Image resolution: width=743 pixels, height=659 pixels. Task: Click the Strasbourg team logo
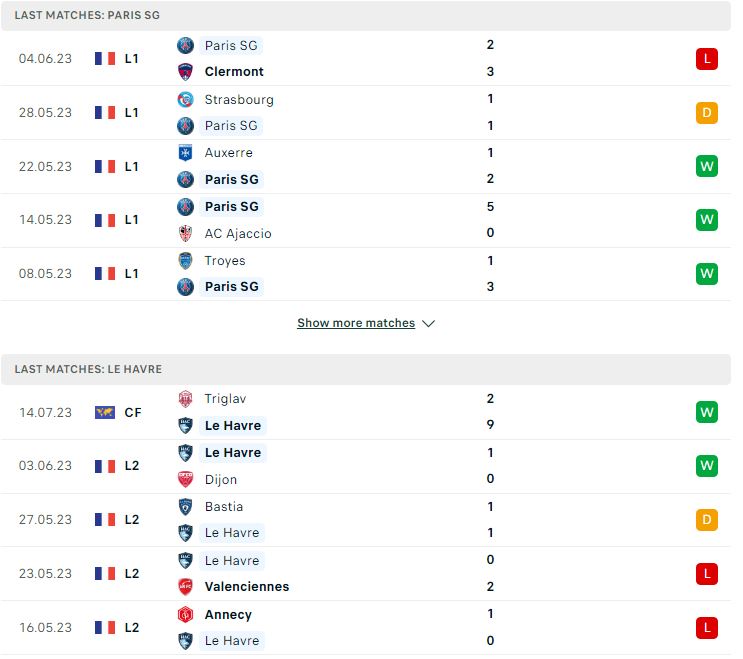(187, 100)
